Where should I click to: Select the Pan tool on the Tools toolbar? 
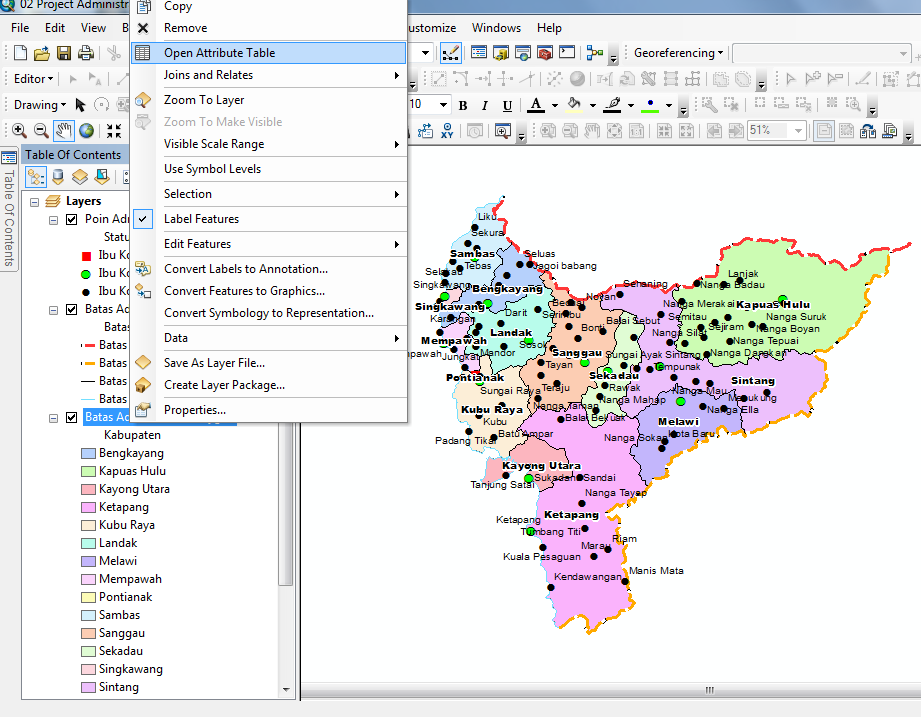tap(63, 130)
